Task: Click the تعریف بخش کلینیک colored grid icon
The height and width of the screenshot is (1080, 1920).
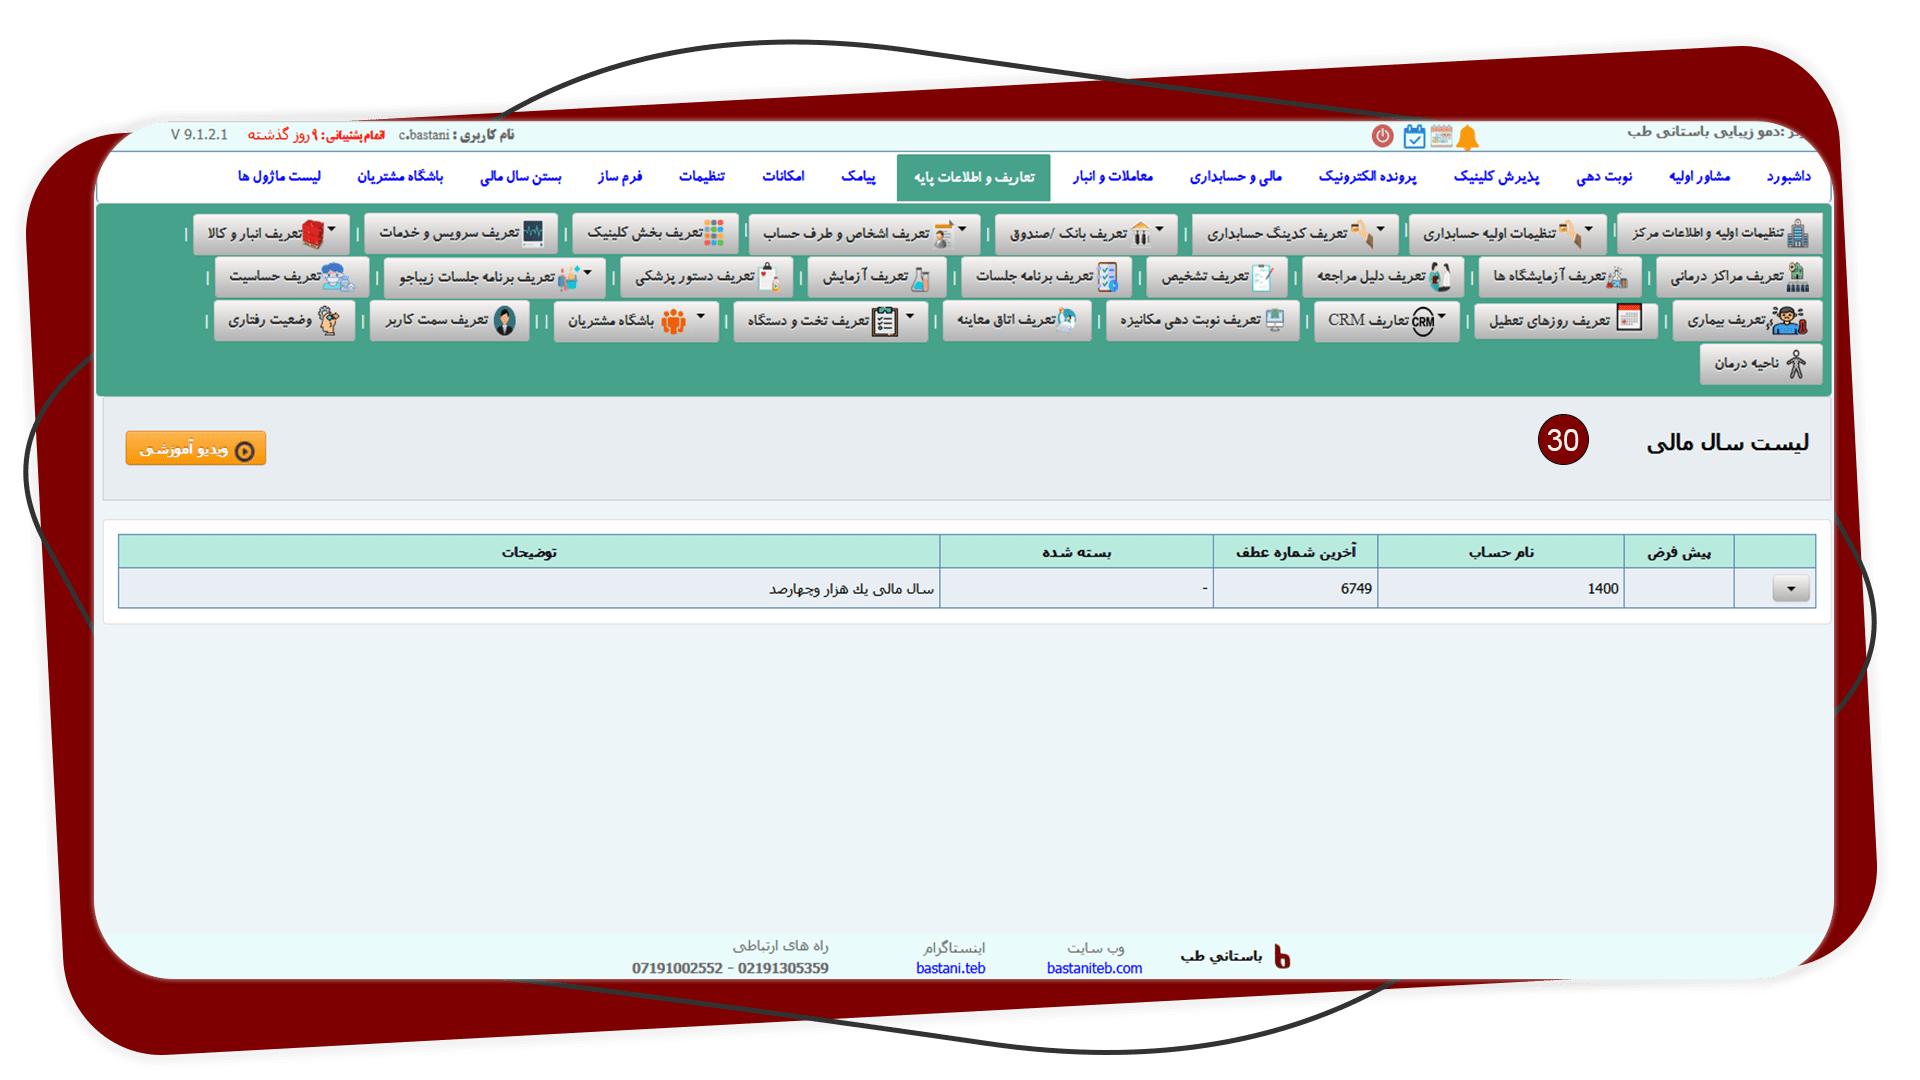Action: click(x=713, y=232)
